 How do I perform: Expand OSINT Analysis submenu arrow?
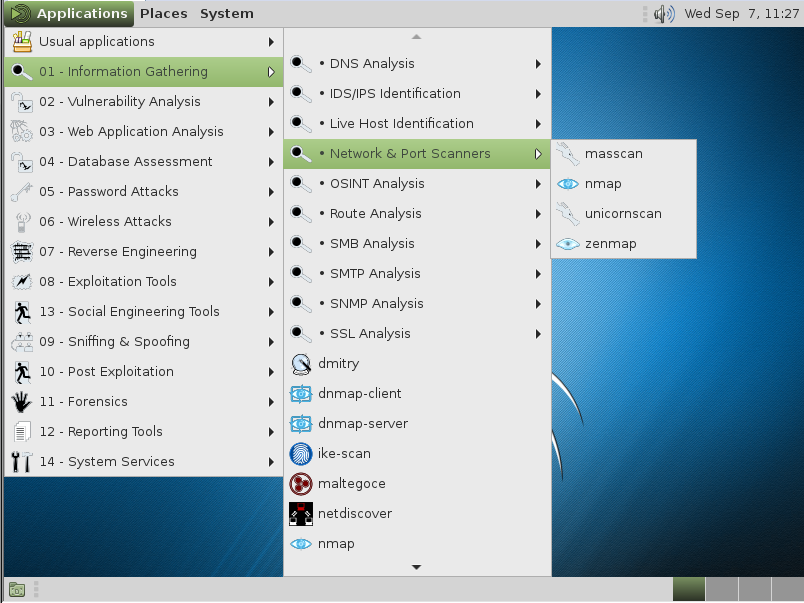538,184
